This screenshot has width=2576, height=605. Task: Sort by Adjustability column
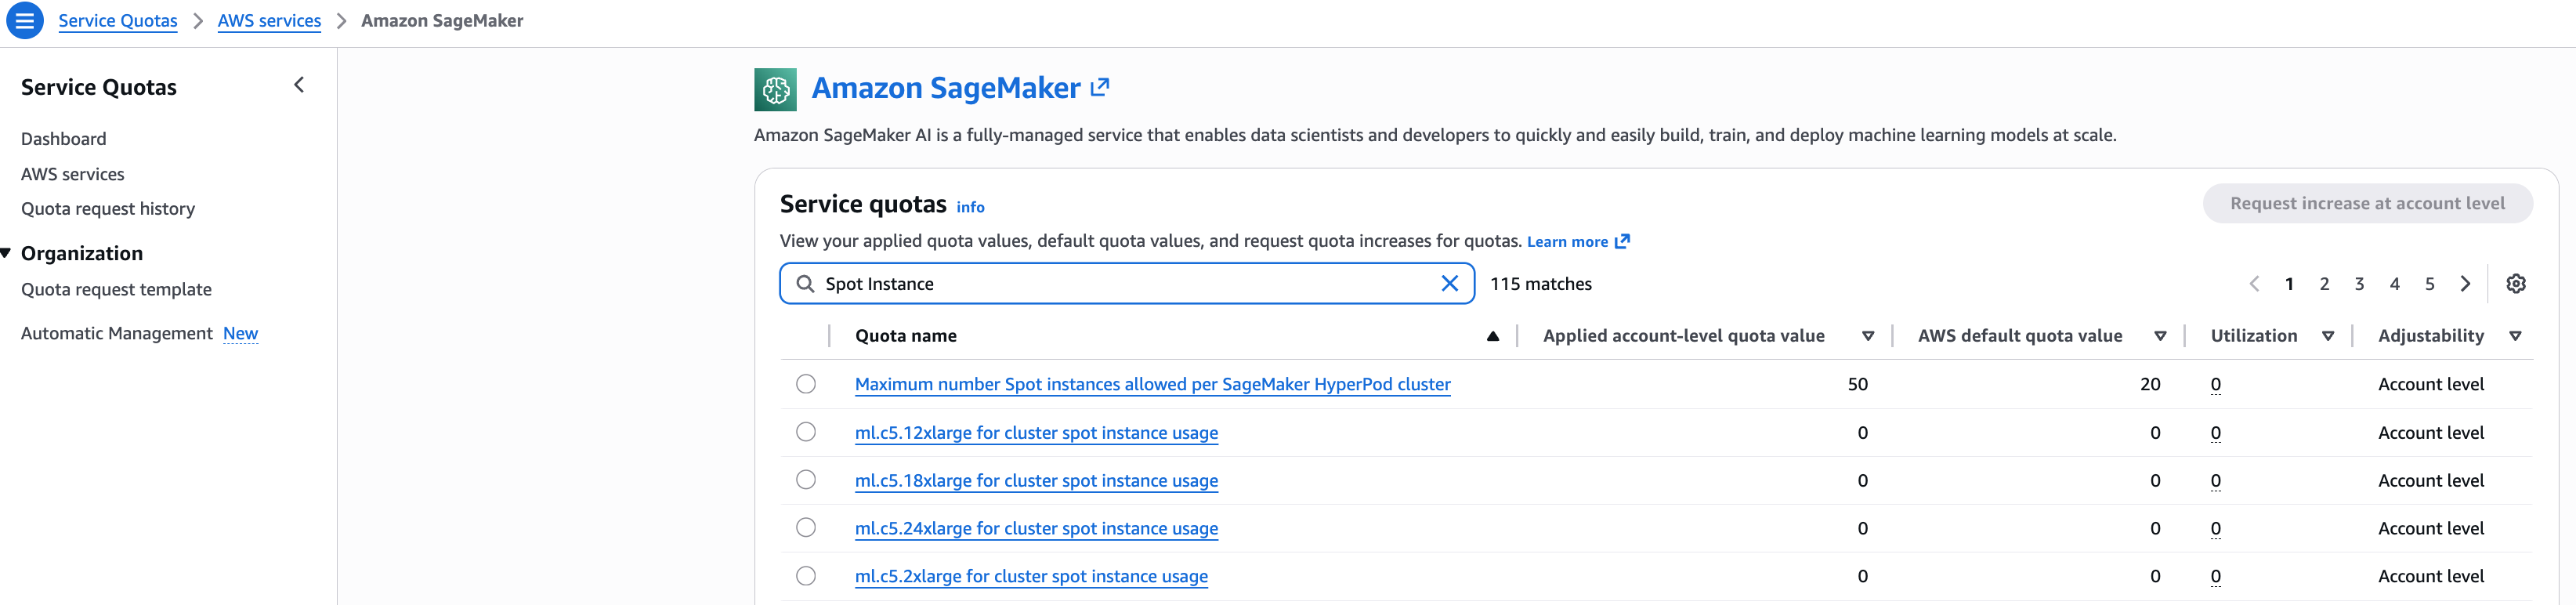[2515, 336]
